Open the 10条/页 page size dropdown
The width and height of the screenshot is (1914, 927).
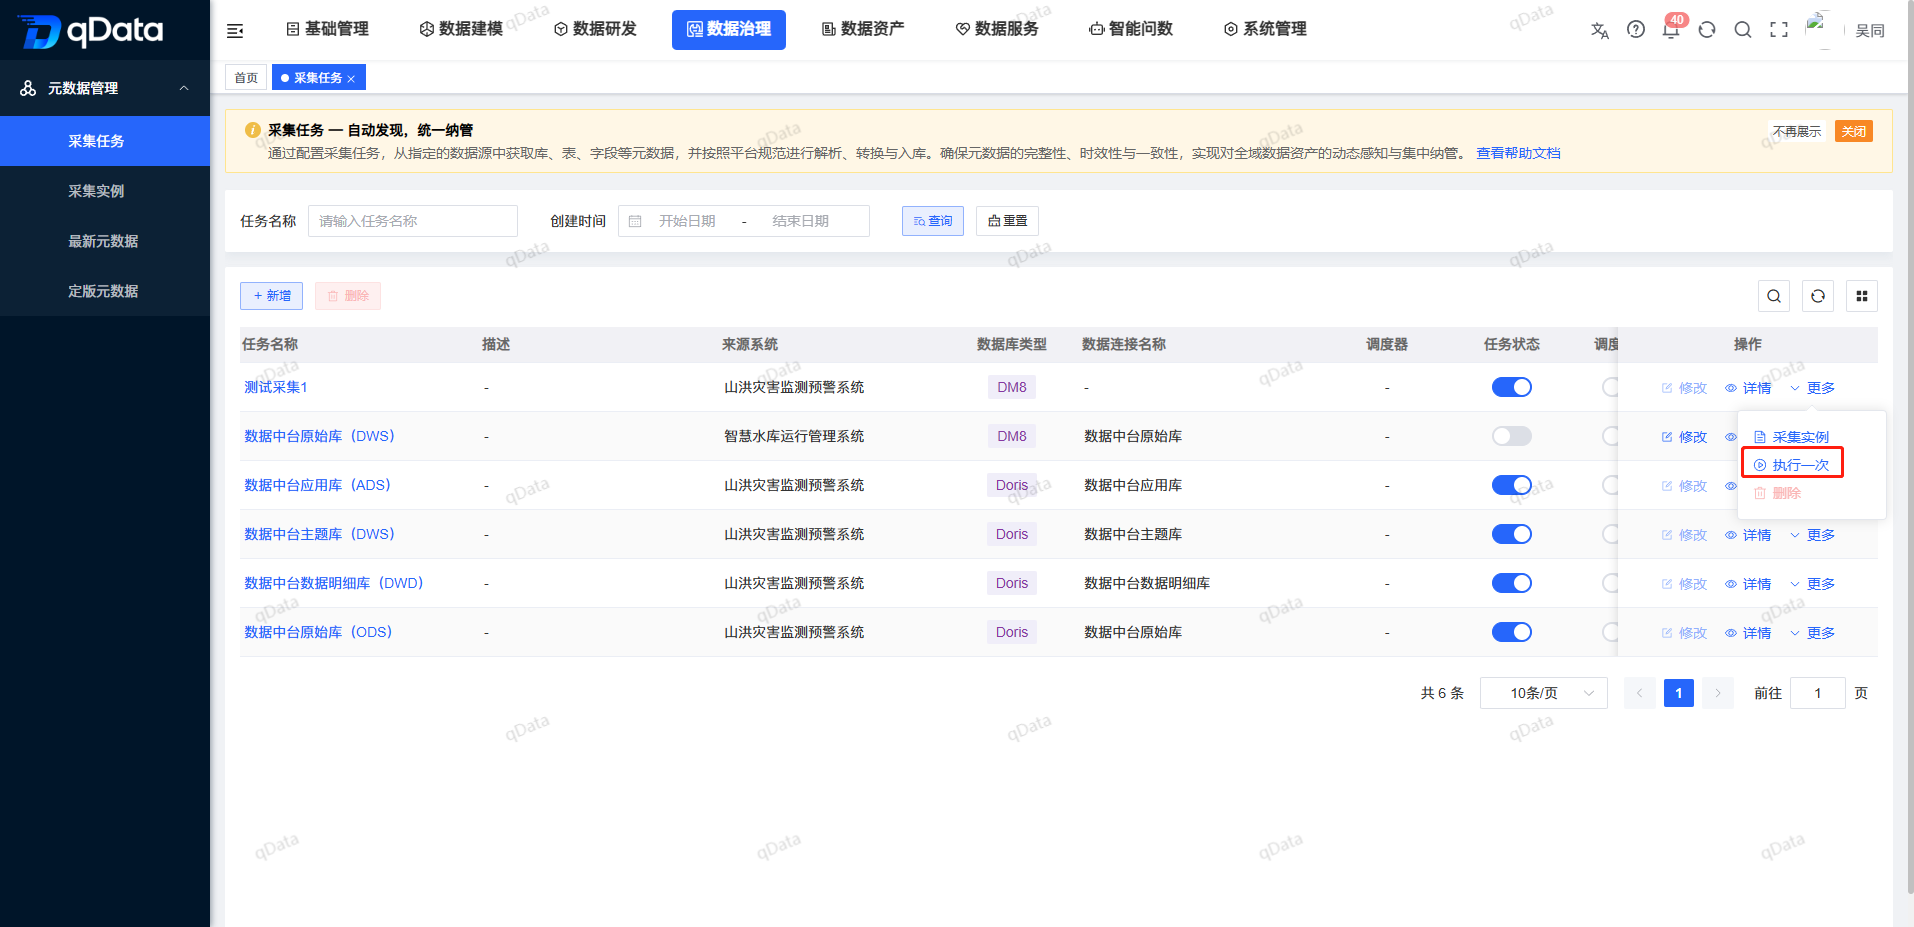pyautogui.click(x=1543, y=693)
